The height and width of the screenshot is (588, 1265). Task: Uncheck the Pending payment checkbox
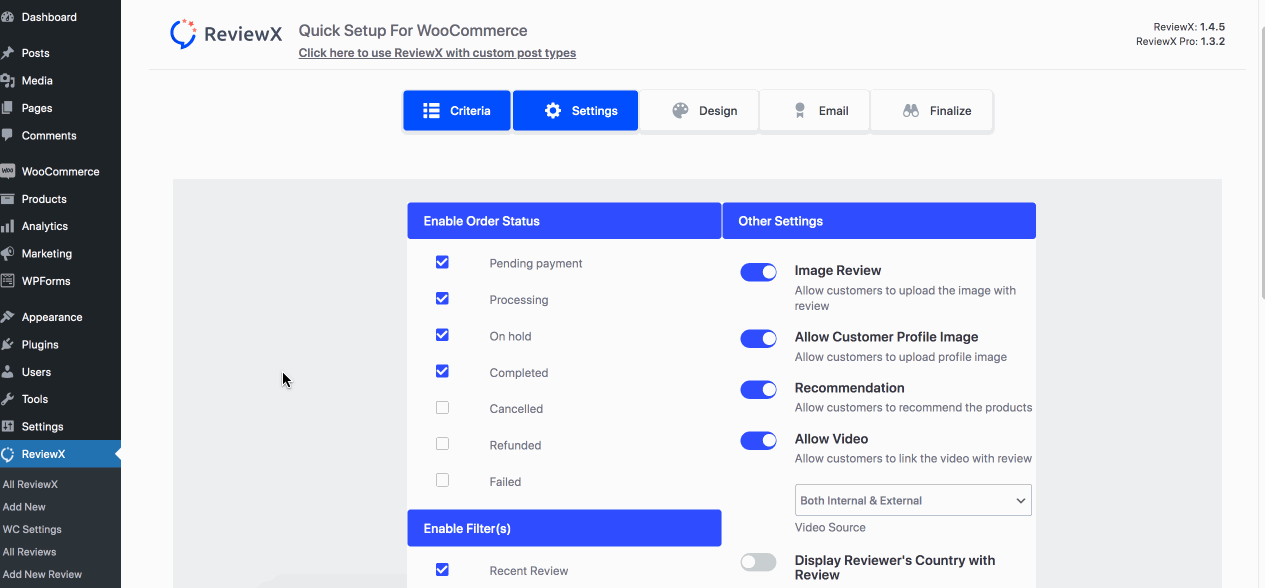pos(442,262)
